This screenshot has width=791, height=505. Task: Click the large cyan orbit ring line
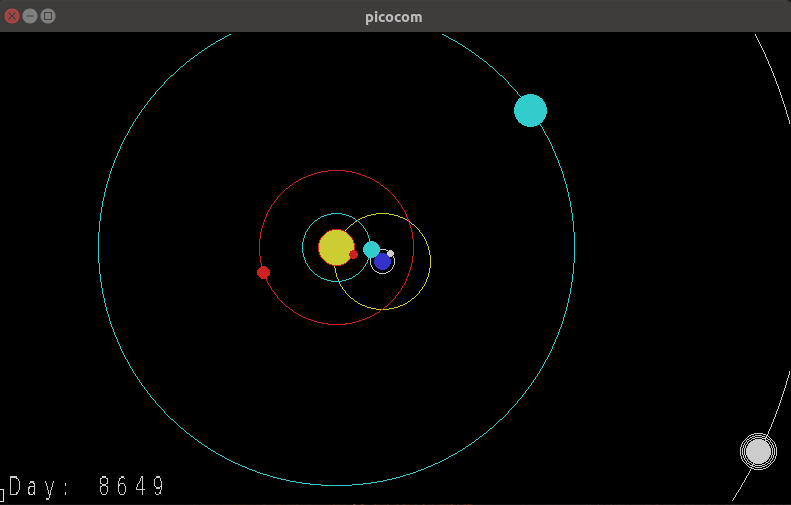point(99,247)
